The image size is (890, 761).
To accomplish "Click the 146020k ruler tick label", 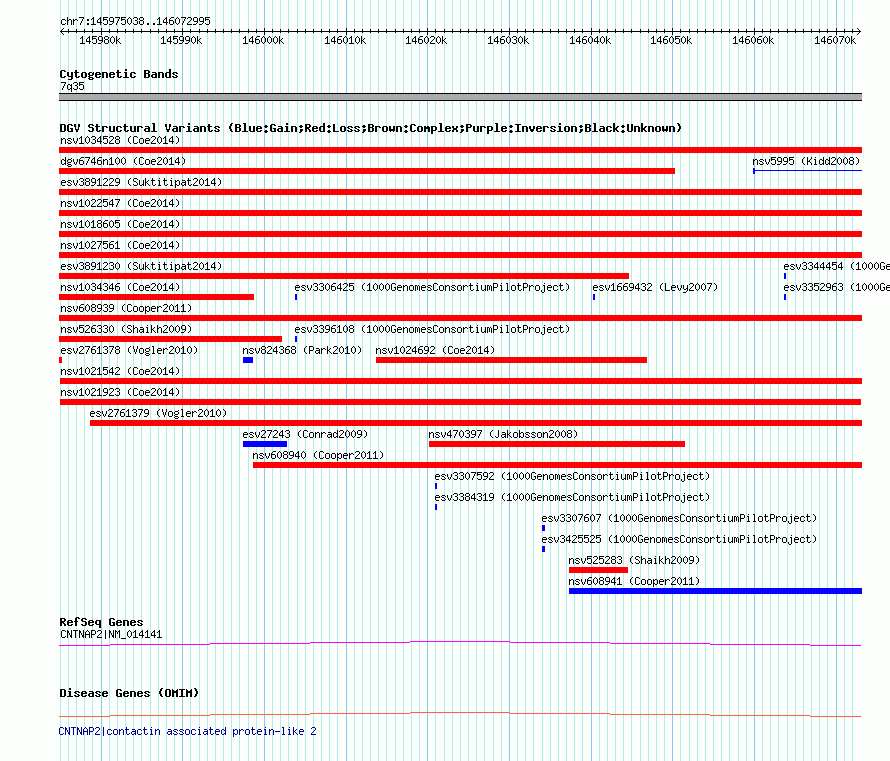I will [x=426, y=40].
